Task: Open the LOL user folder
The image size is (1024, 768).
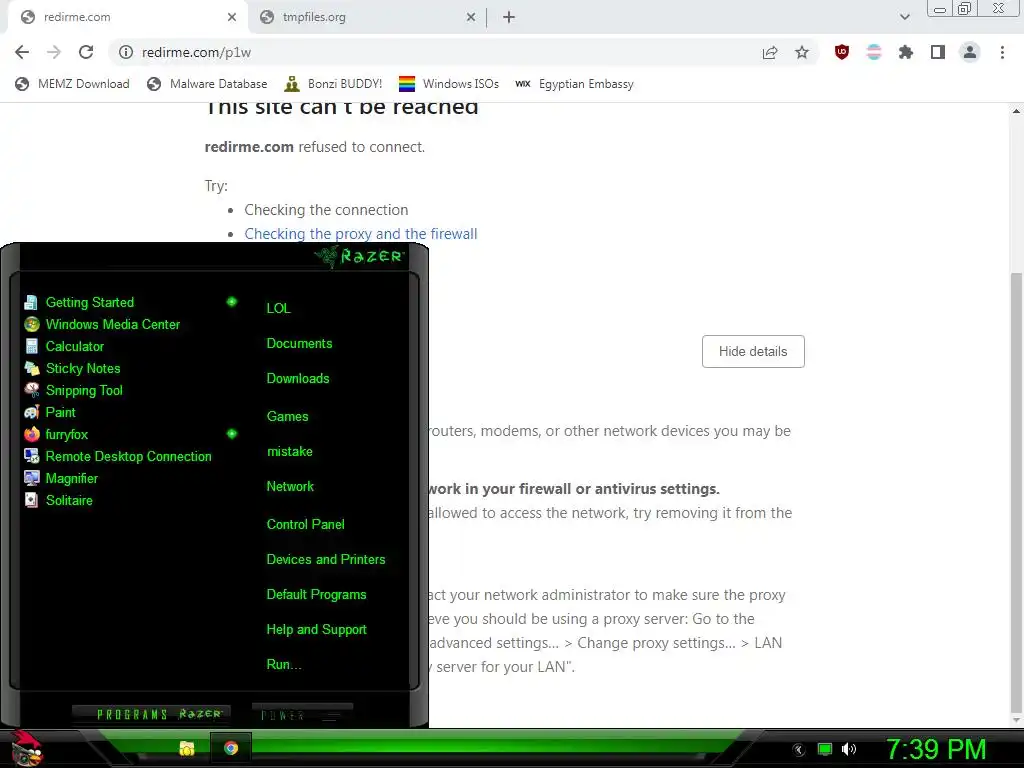Action: [278, 308]
